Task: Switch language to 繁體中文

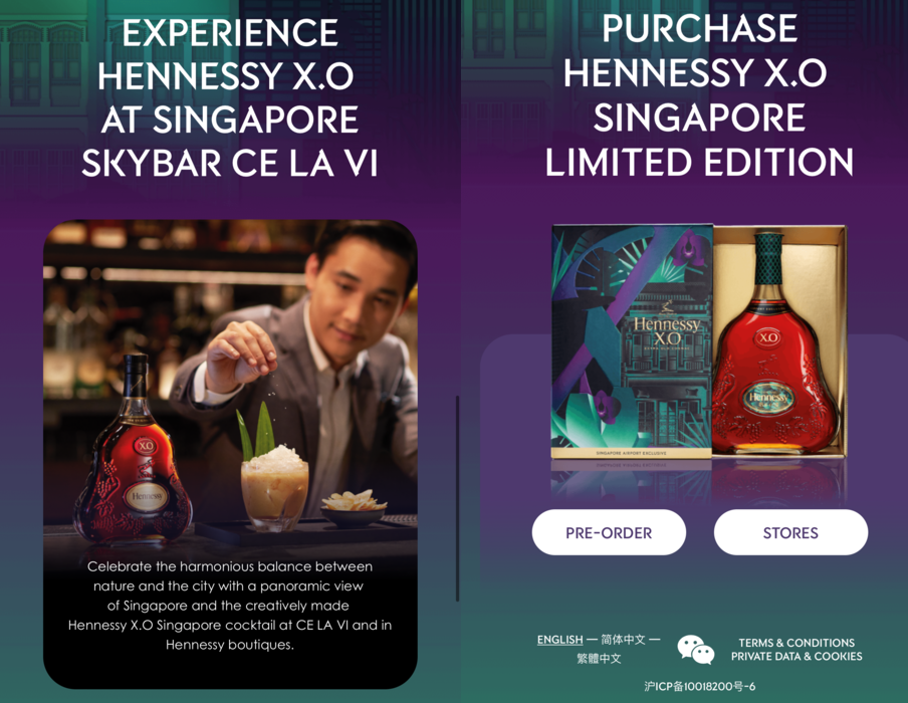Action: click(599, 658)
